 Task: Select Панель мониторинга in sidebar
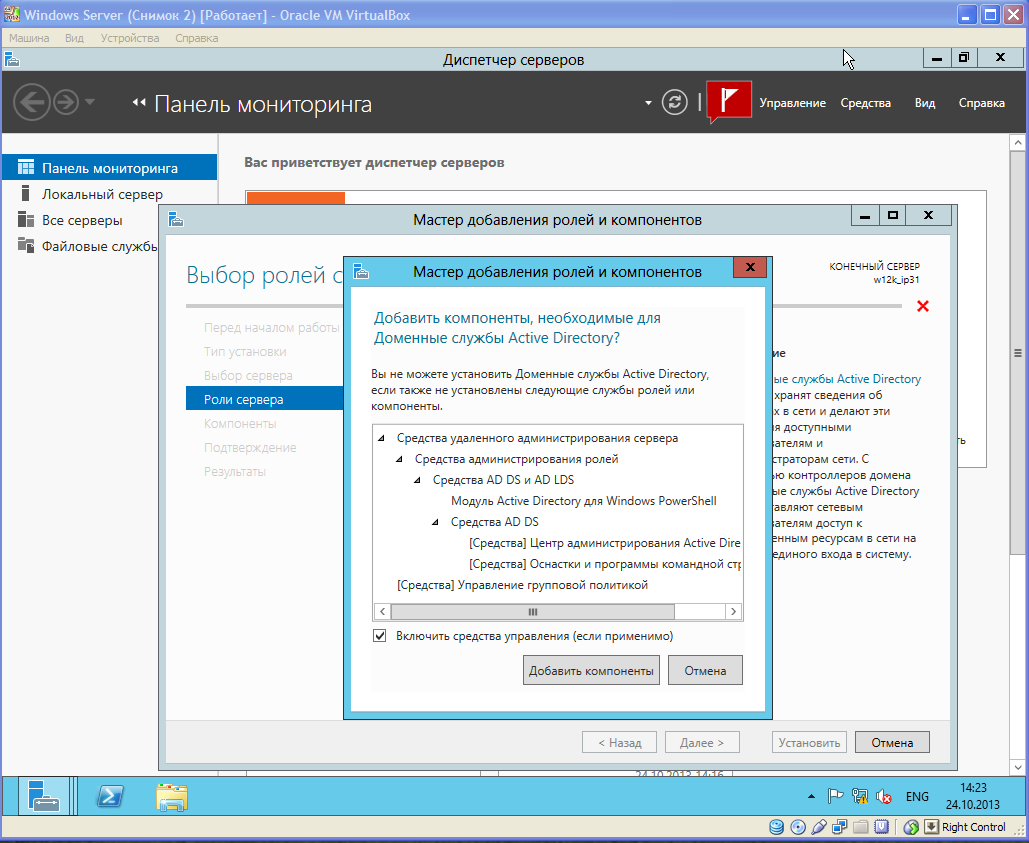pyautogui.click(x=109, y=168)
